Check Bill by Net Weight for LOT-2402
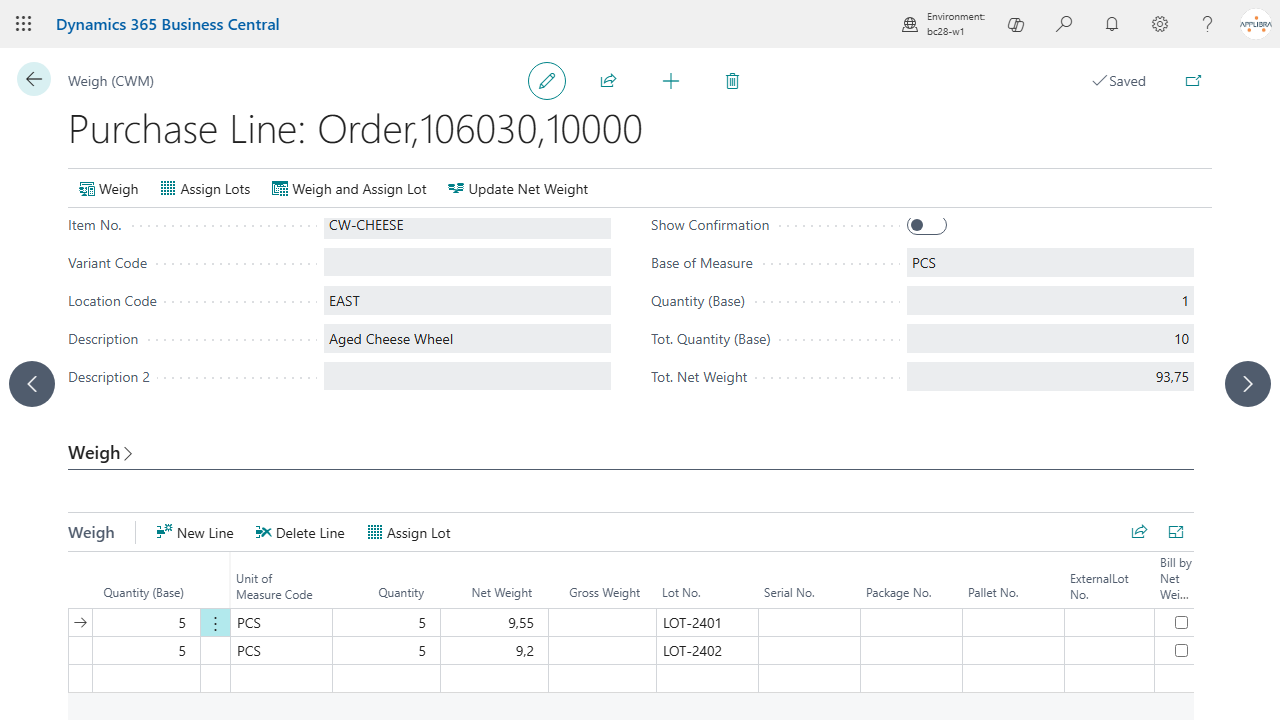 click(x=1182, y=651)
